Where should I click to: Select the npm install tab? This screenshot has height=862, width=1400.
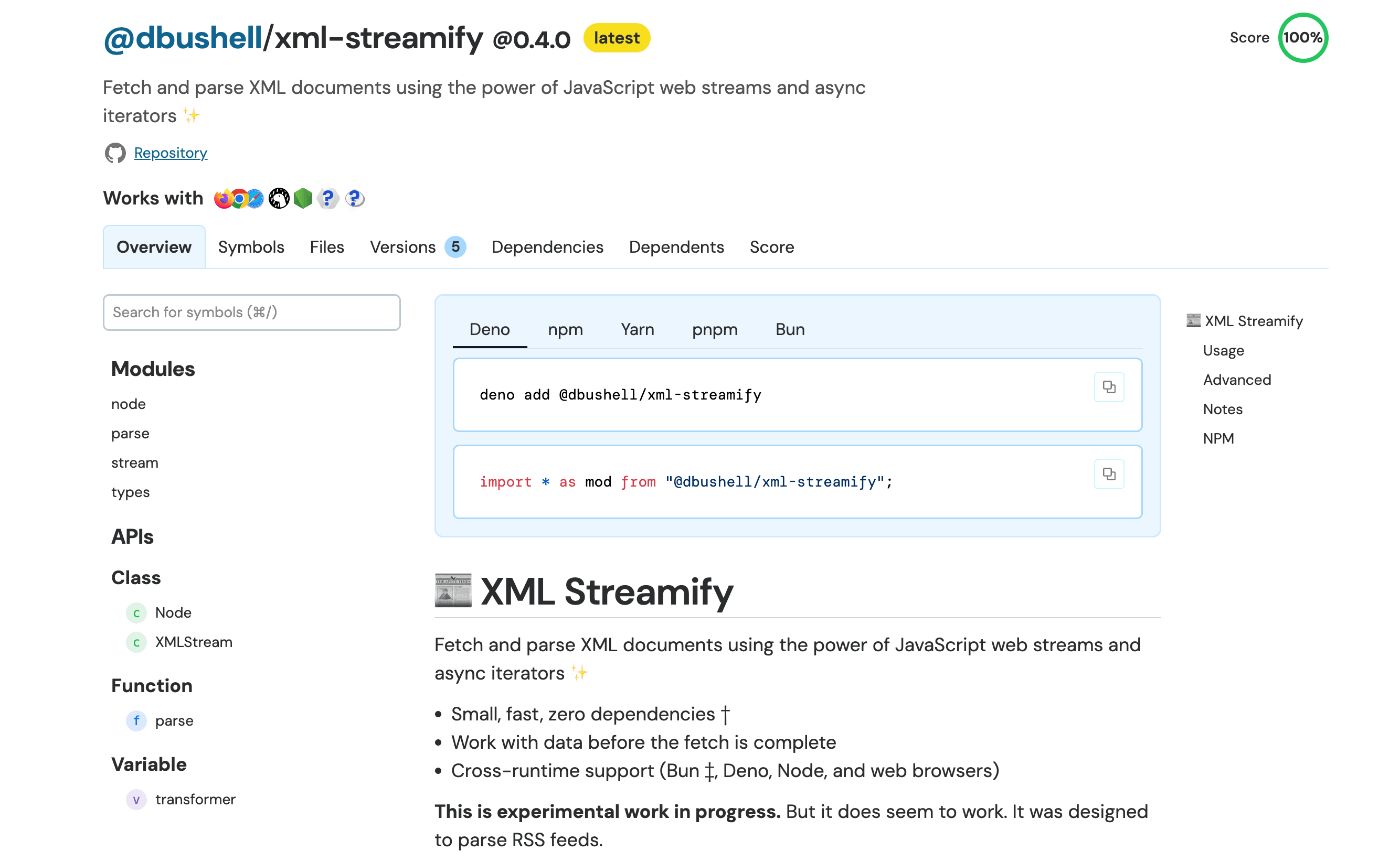[565, 329]
